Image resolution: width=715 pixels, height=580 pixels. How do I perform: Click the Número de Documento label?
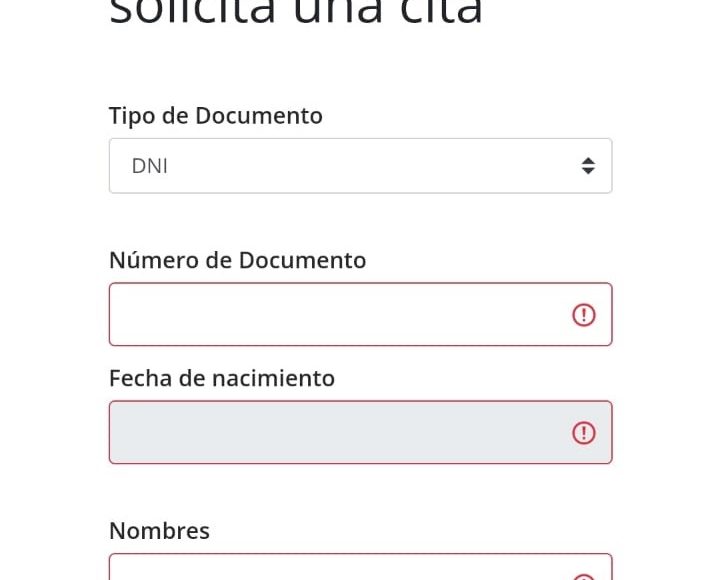pyautogui.click(x=238, y=260)
